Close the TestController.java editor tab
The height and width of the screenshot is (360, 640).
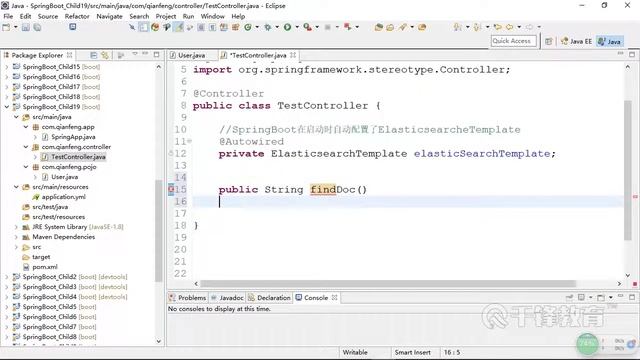click(x=293, y=55)
